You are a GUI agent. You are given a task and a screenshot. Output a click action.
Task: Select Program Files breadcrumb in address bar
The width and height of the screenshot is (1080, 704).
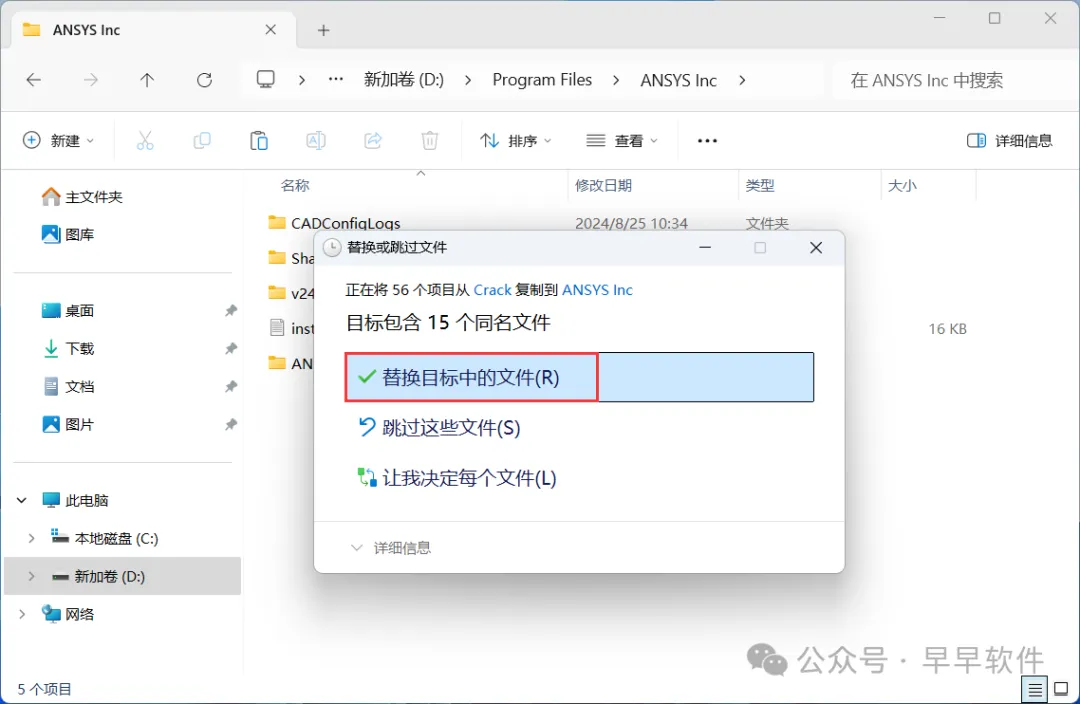tap(542, 80)
